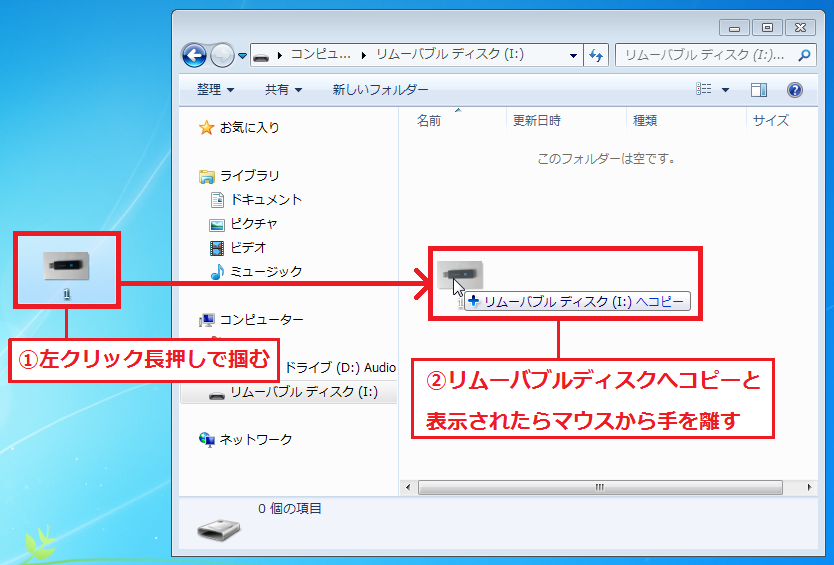This screenshot has height=565, width=834.
Task: Click the ミュージック music note icon
Action: [x=217, y=272]
